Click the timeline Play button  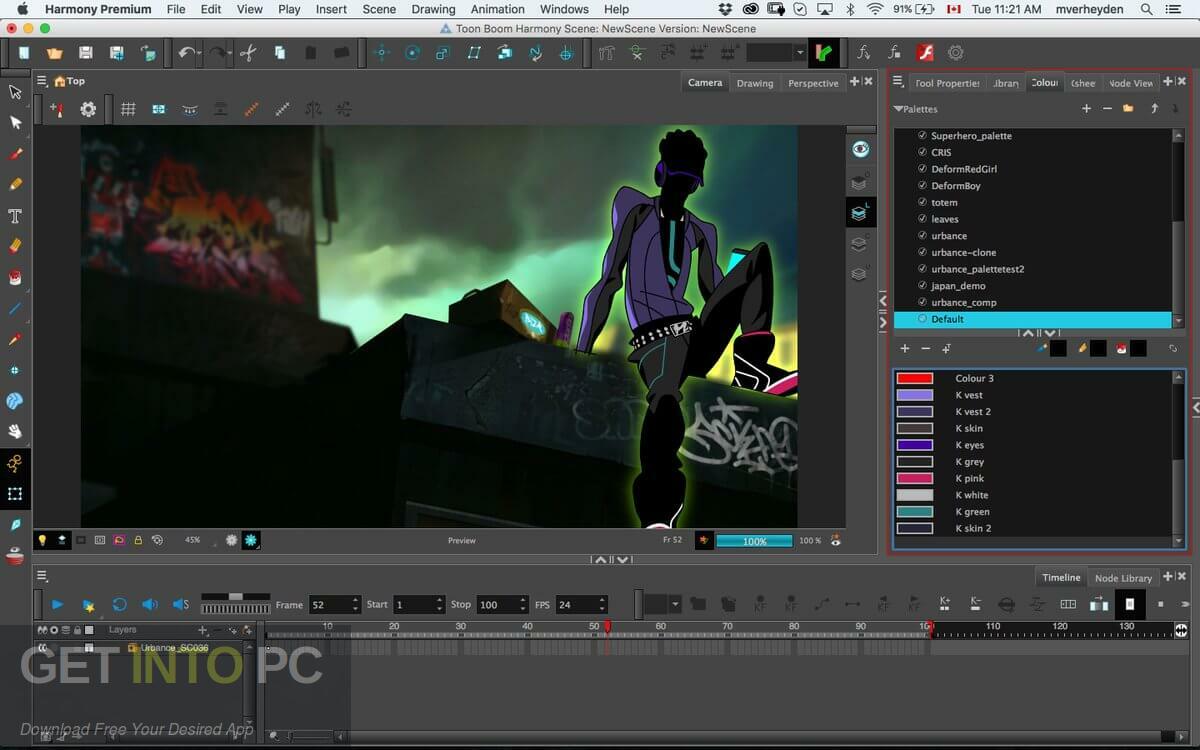tap(57, 604)
